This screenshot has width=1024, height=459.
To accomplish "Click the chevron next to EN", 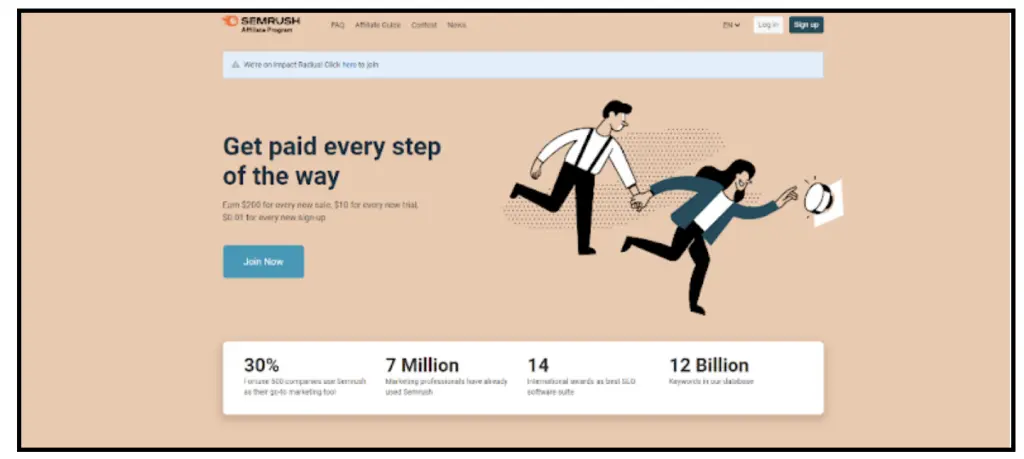I will tap(738, 25).
